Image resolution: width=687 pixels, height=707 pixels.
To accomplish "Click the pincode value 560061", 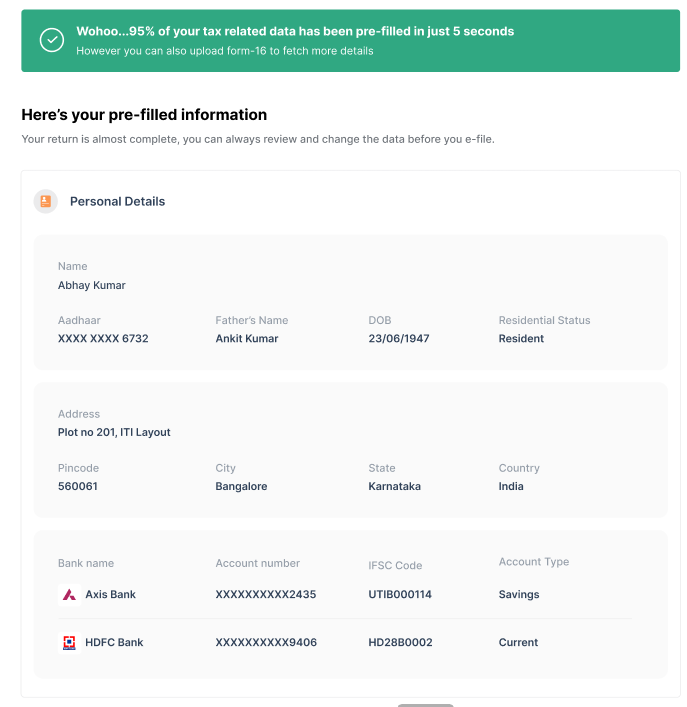I will 78,487.
